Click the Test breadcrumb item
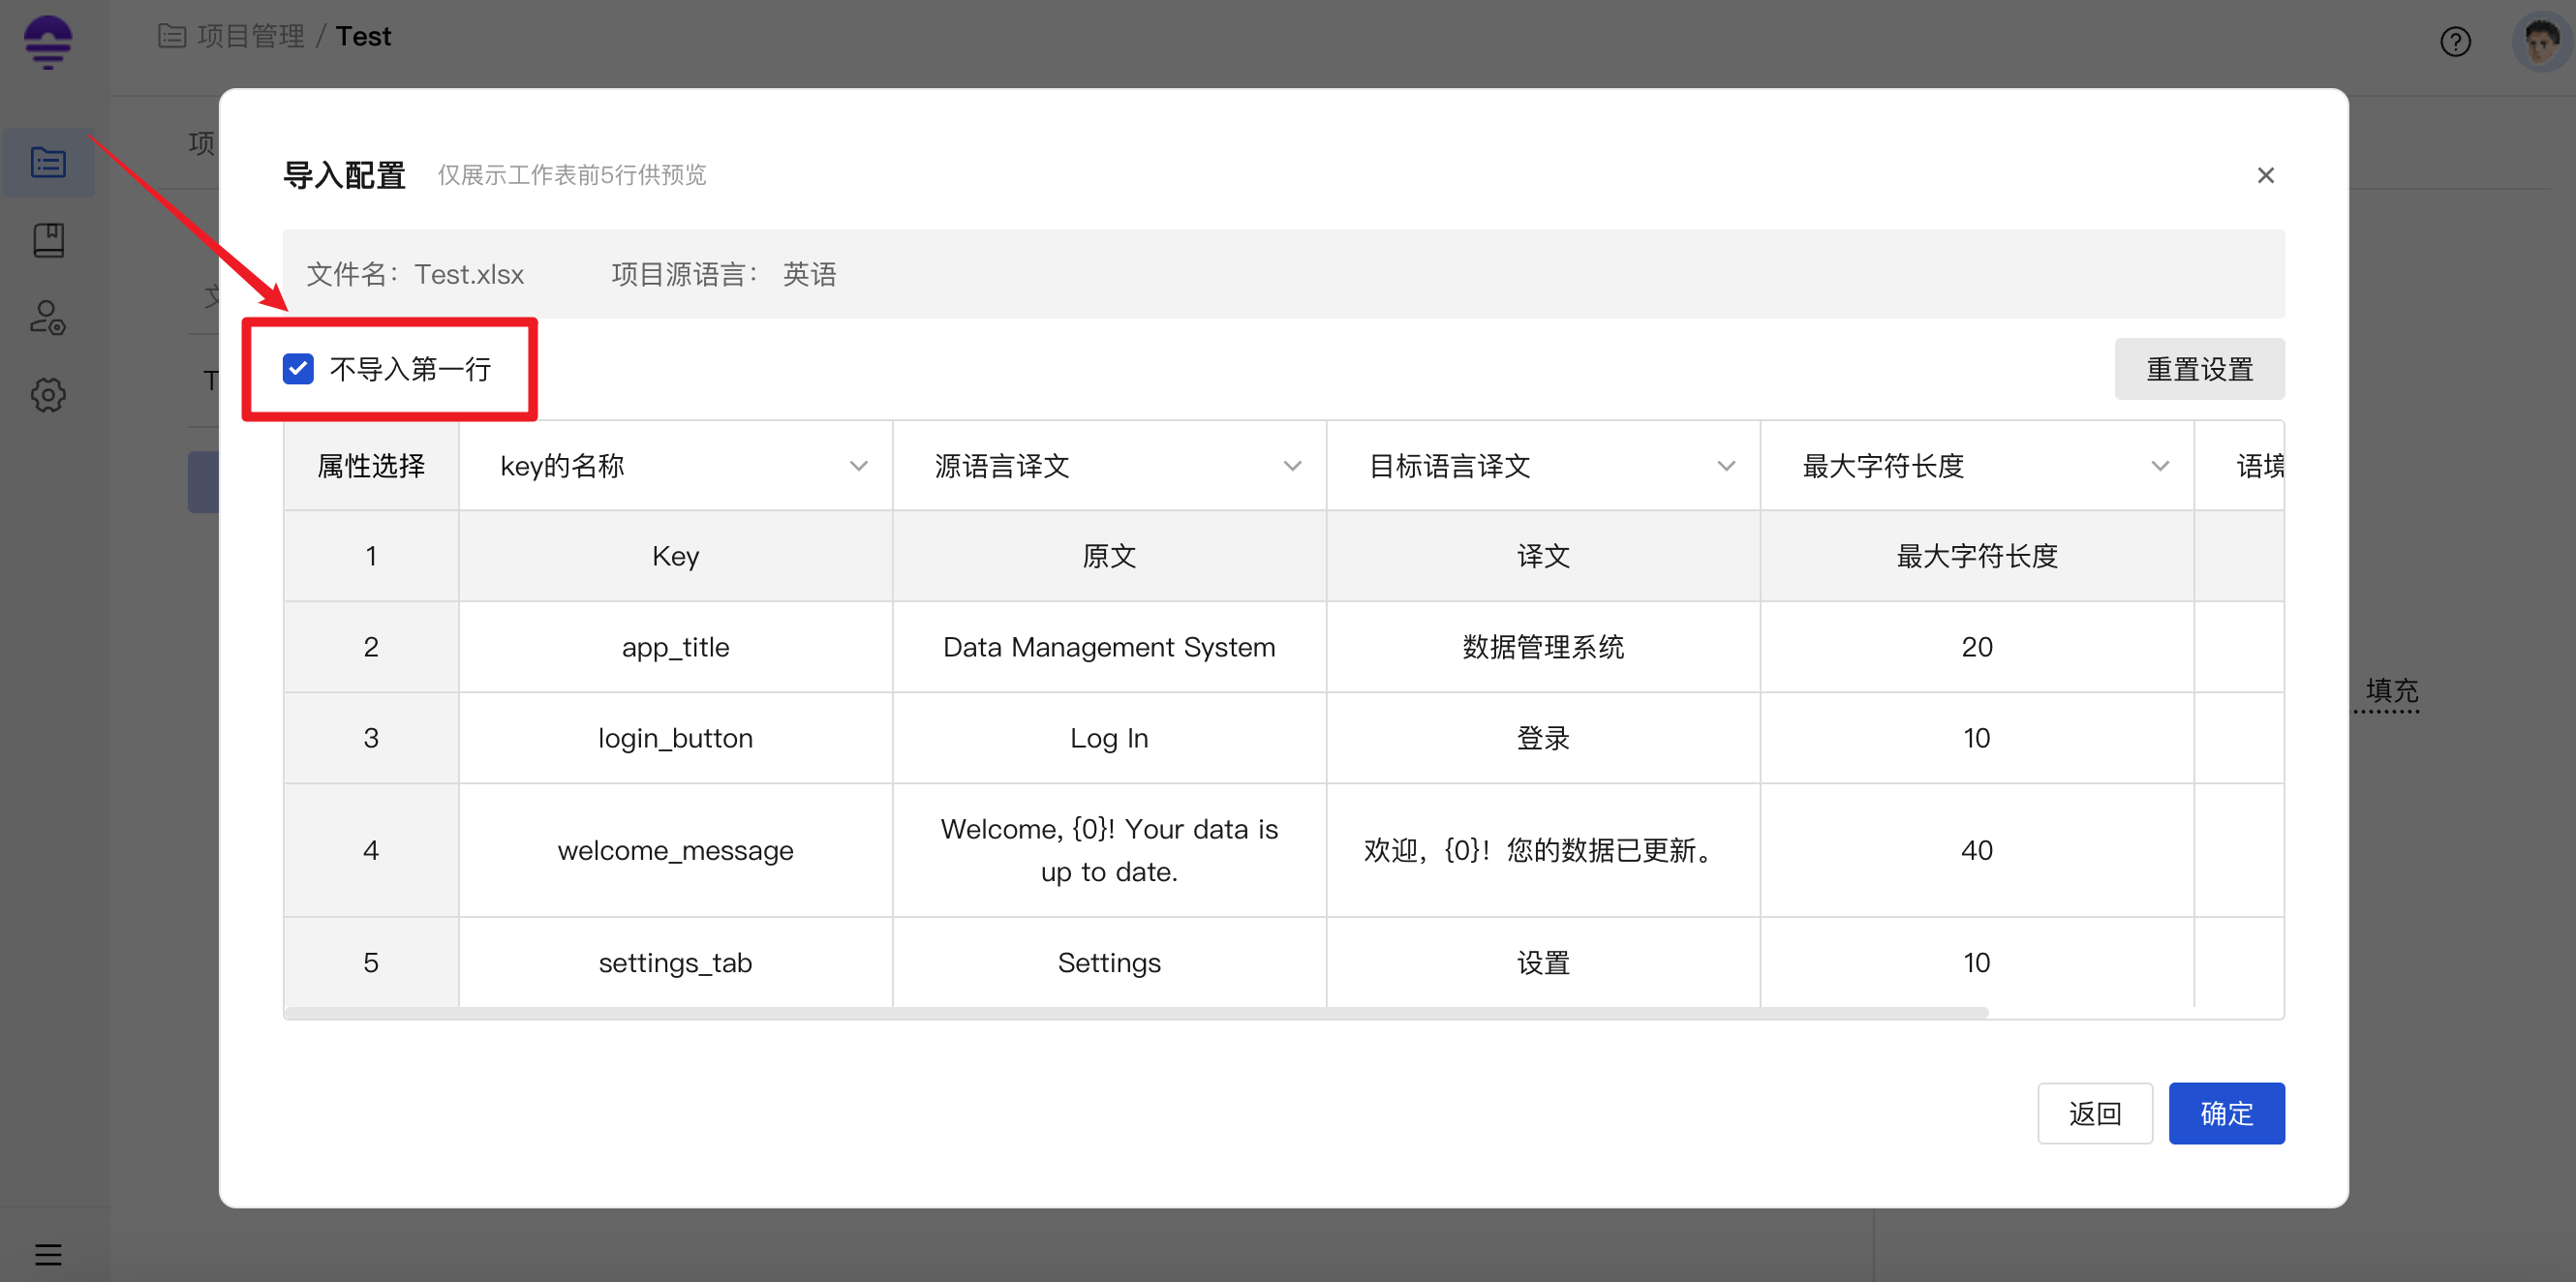This screenshot has height=1282, width=2576. [363, 36]
